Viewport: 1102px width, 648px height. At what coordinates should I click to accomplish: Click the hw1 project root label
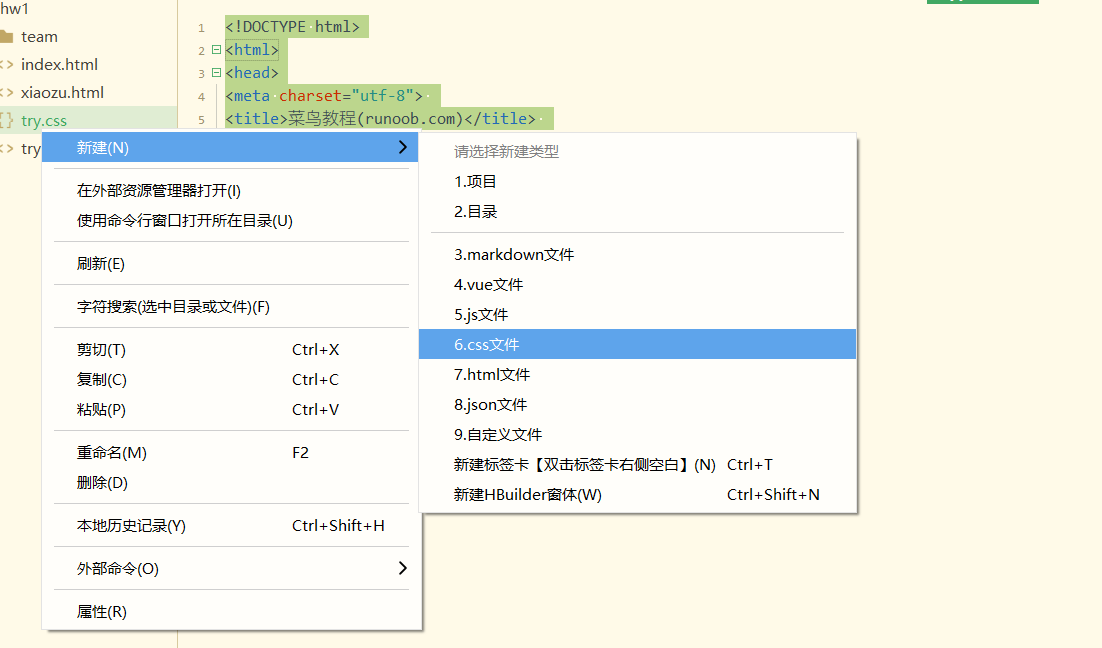pos(14,9)
